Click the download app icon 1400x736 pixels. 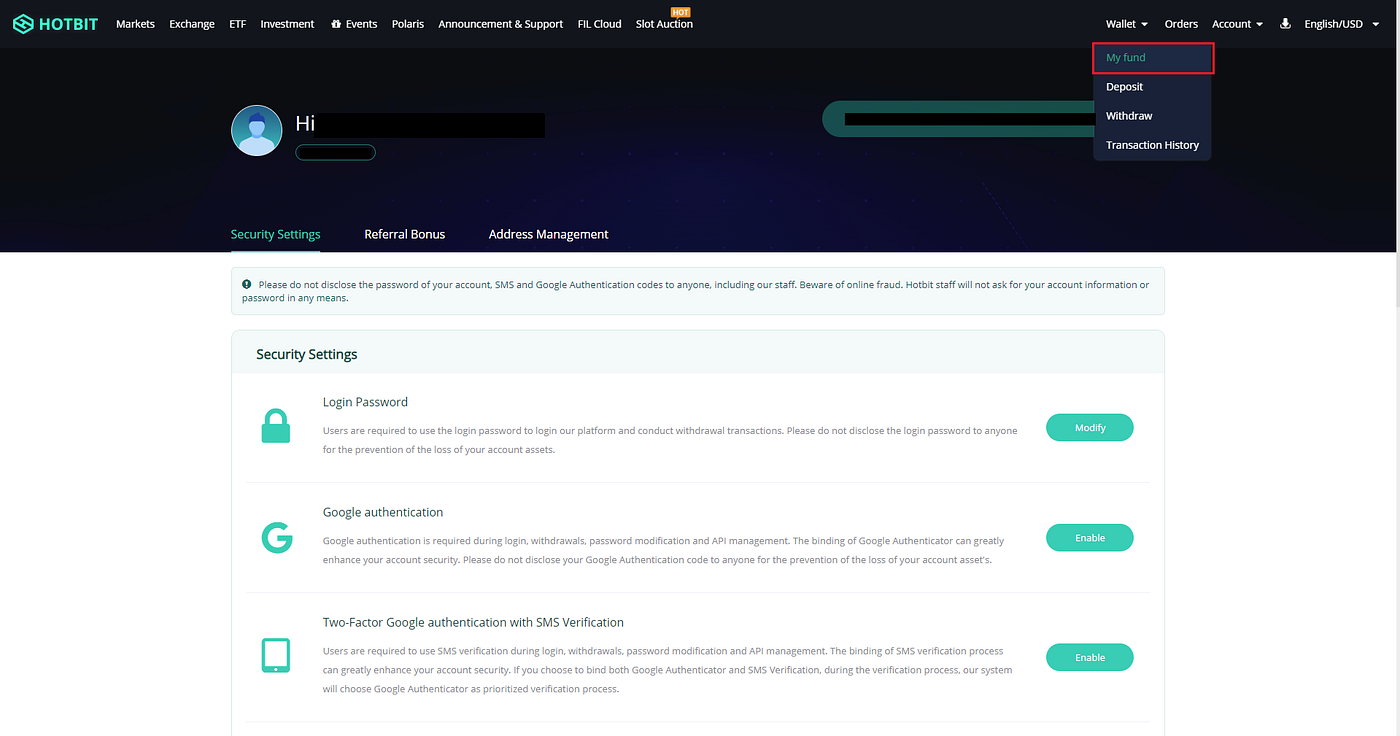tap(1285, 24)
